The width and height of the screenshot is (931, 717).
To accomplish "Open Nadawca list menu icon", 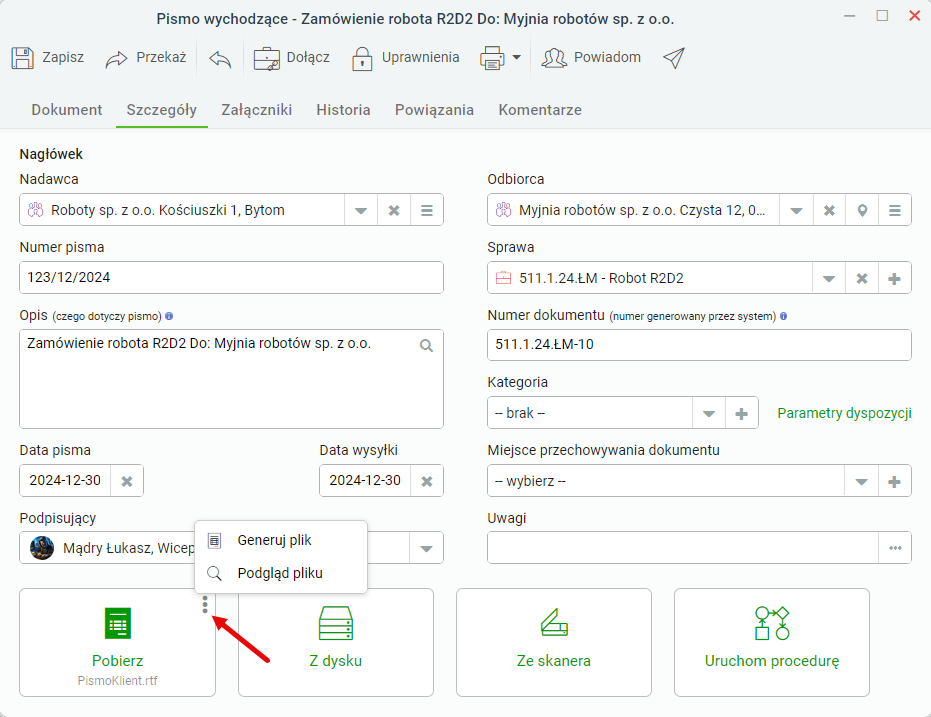I will [x=427, y=210].
